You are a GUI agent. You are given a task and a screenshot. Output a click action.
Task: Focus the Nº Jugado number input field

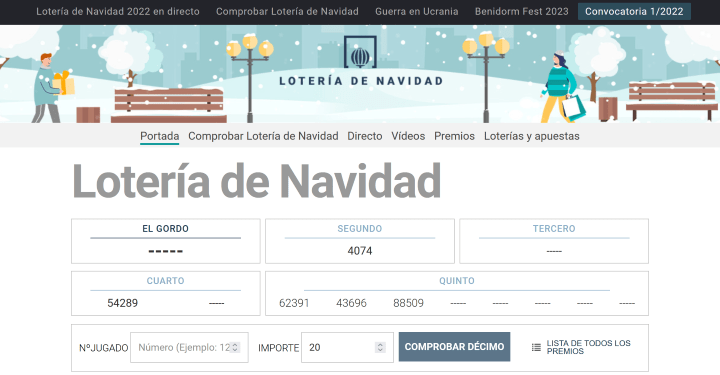tap(189, 347)
